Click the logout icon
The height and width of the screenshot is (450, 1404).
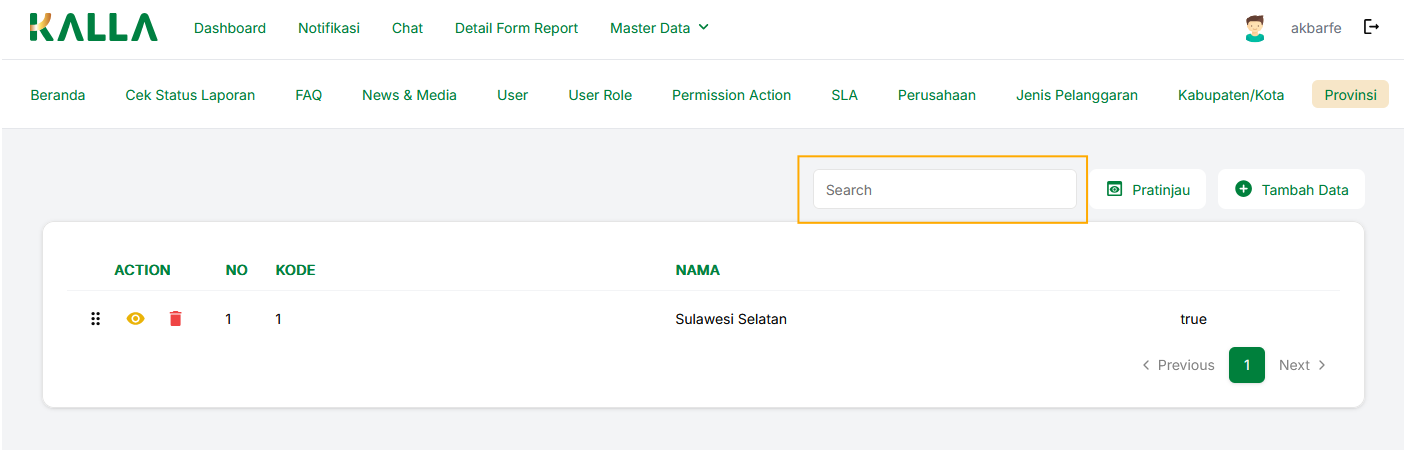click(1371, 27)
